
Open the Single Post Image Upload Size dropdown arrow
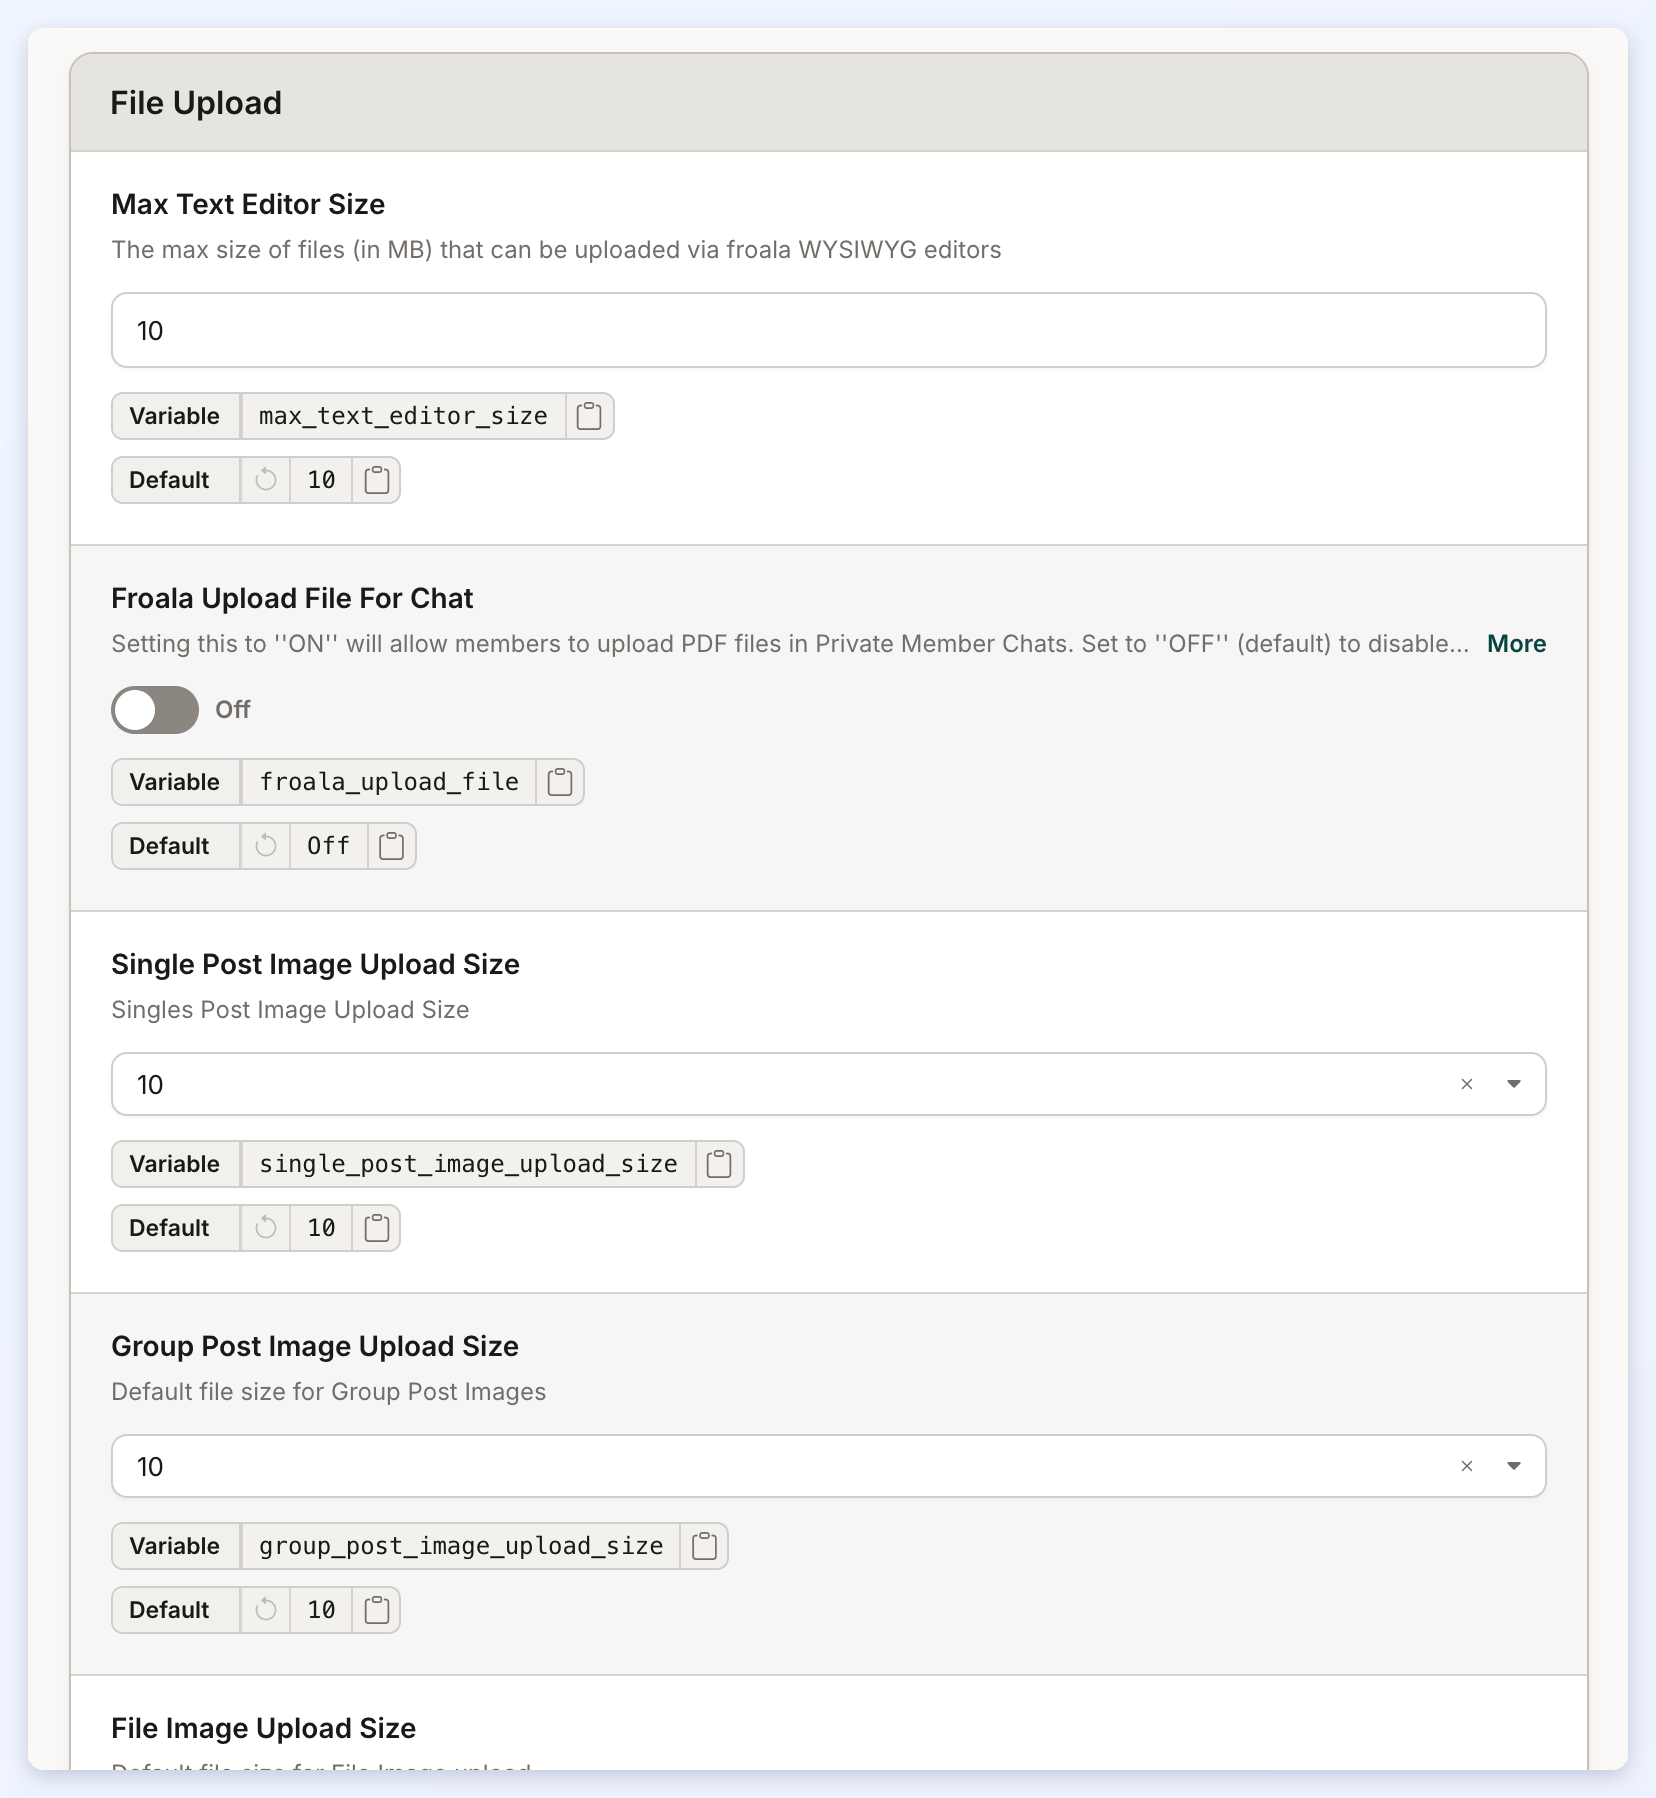point(1514,1084)
